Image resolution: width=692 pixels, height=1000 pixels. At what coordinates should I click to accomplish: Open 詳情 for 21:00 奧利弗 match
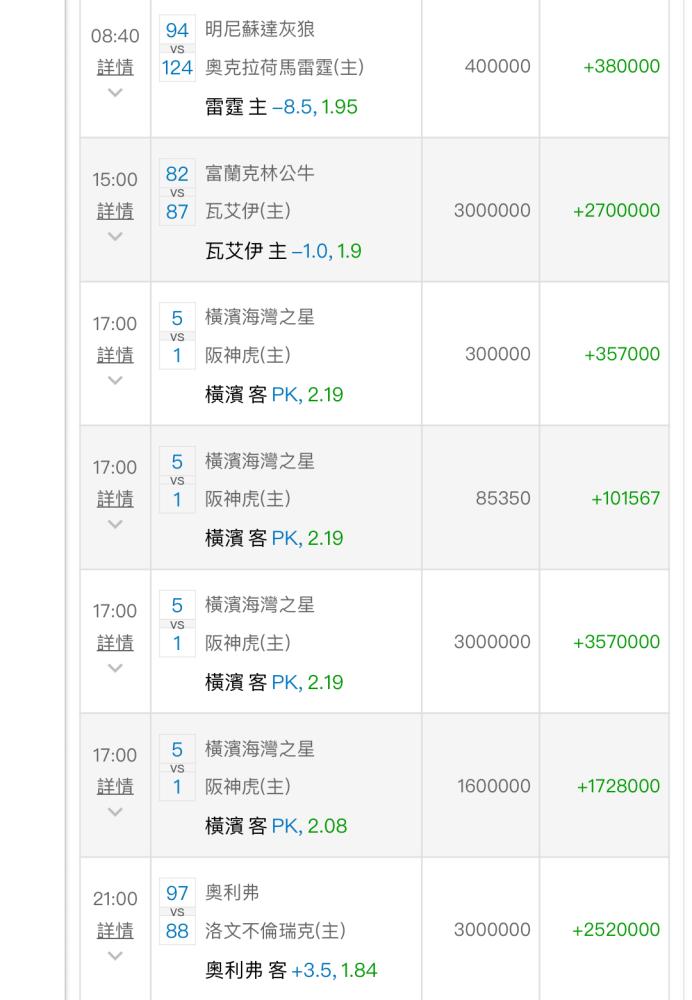point(115,931)
